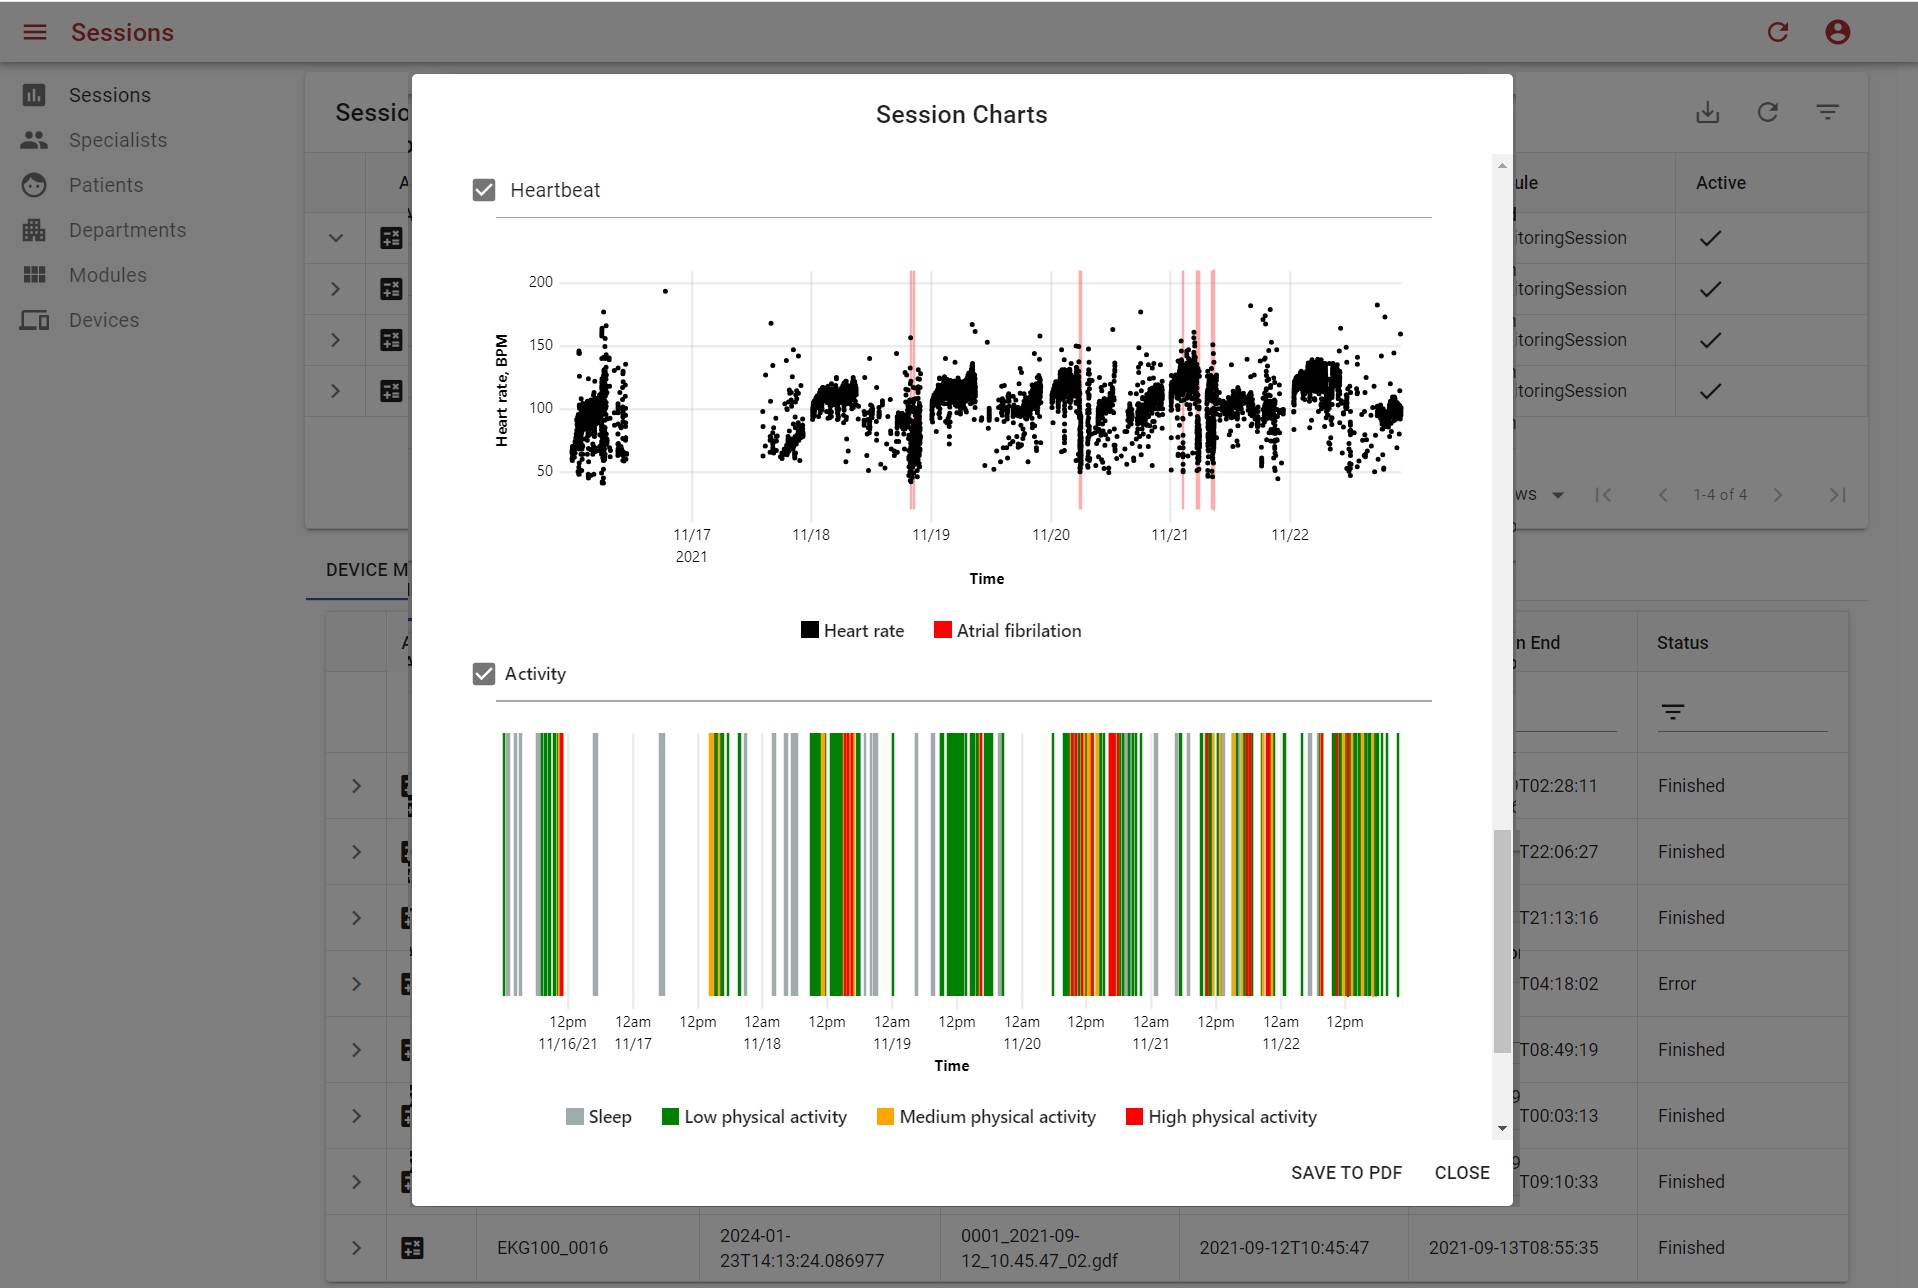This screenshot has width=1918, height=1288.
Task: Expand the EKG100_0016 measurement row
Action: click(356, 1248)
